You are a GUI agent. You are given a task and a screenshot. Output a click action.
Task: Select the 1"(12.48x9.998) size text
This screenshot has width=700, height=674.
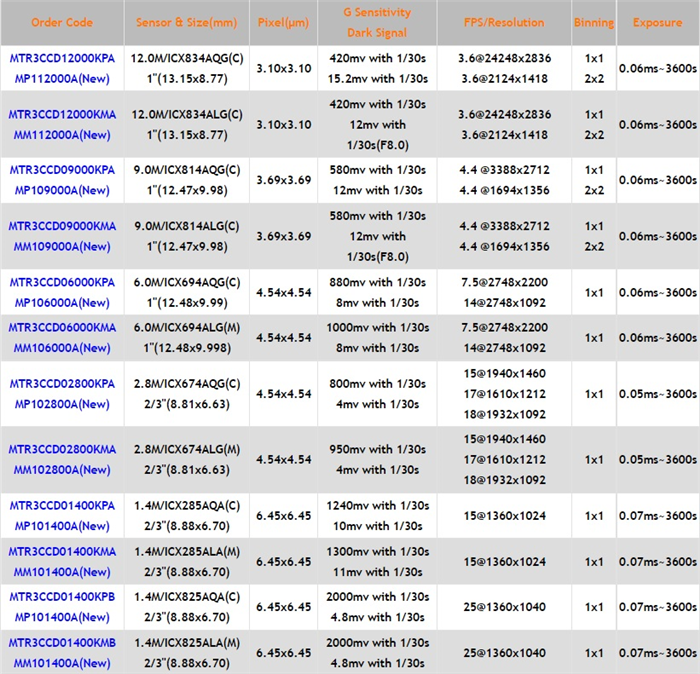(x=187, y=348)
